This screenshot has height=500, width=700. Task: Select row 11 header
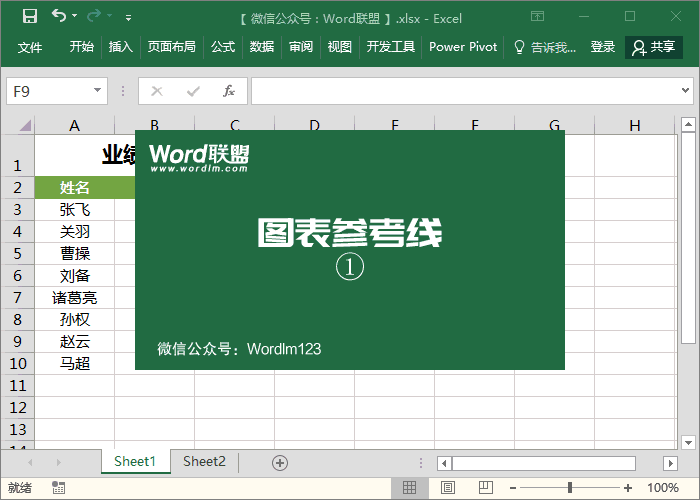[17, 385]
